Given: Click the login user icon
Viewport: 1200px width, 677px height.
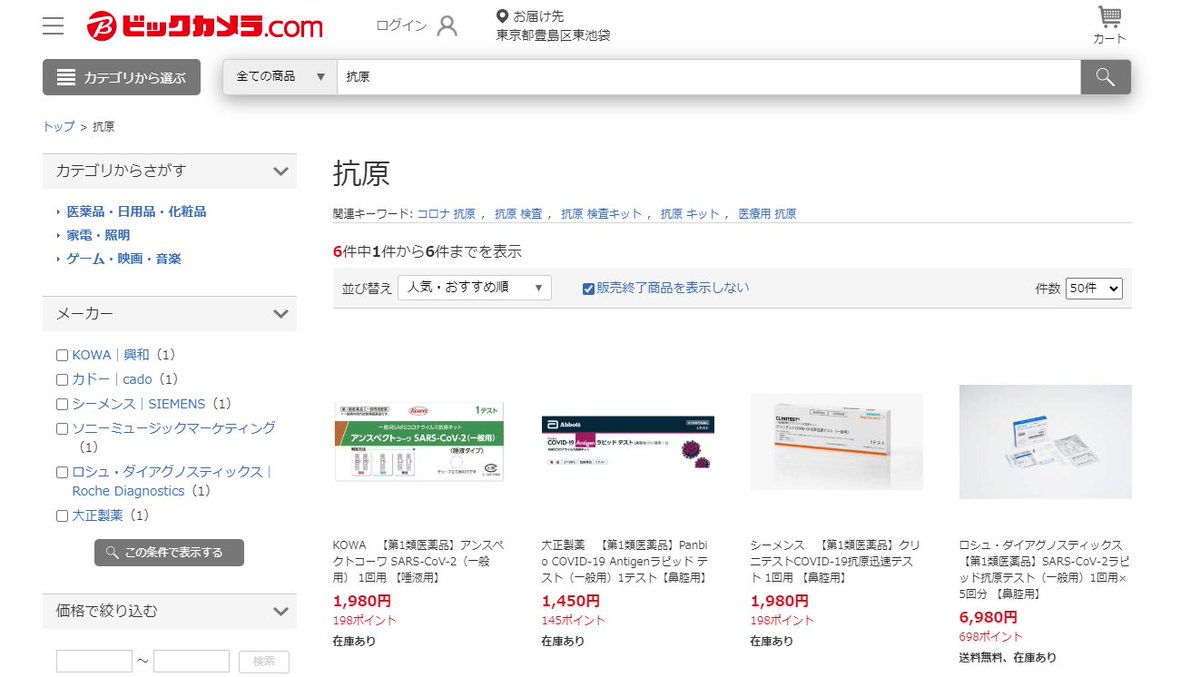Looking at the screenshot, I should pos(447,25).
